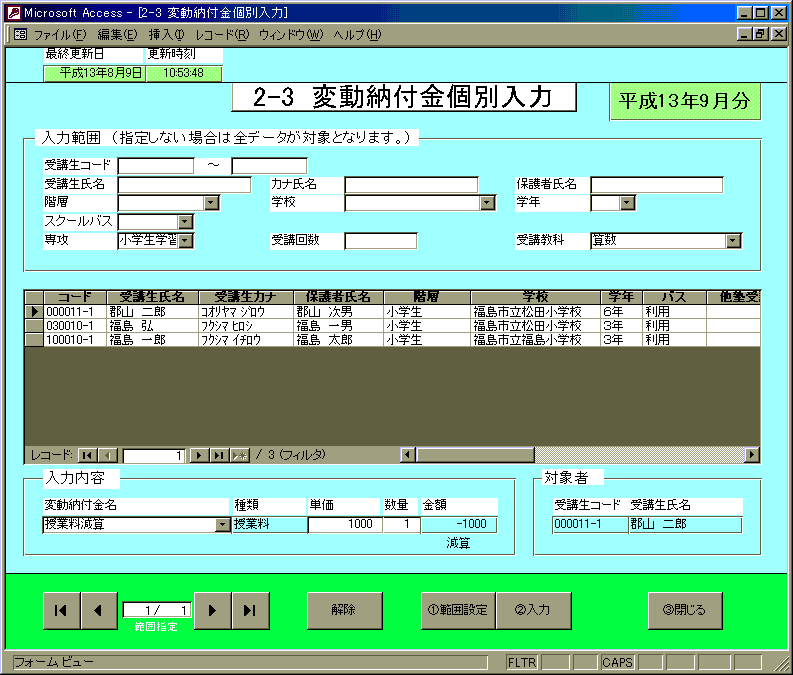Click the bottom record counter box 1/ 1
The image size is (793, 675).
156,610
